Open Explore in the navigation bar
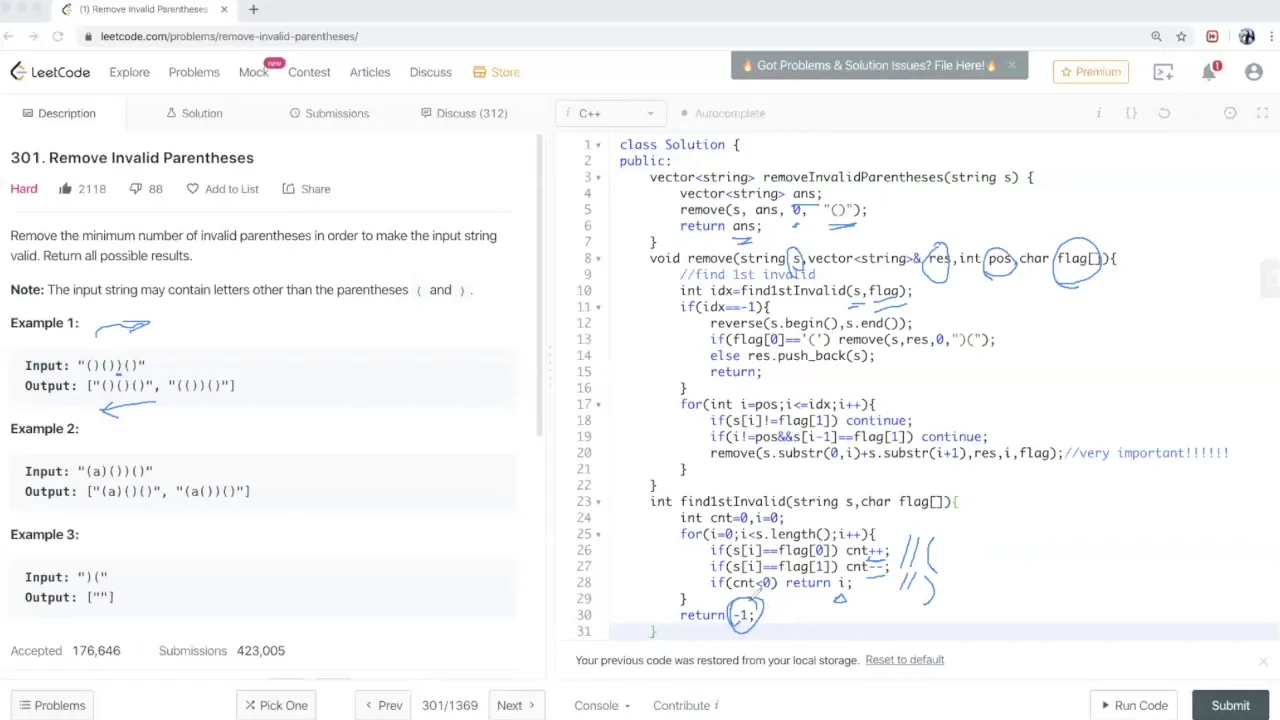 (129, 72)
